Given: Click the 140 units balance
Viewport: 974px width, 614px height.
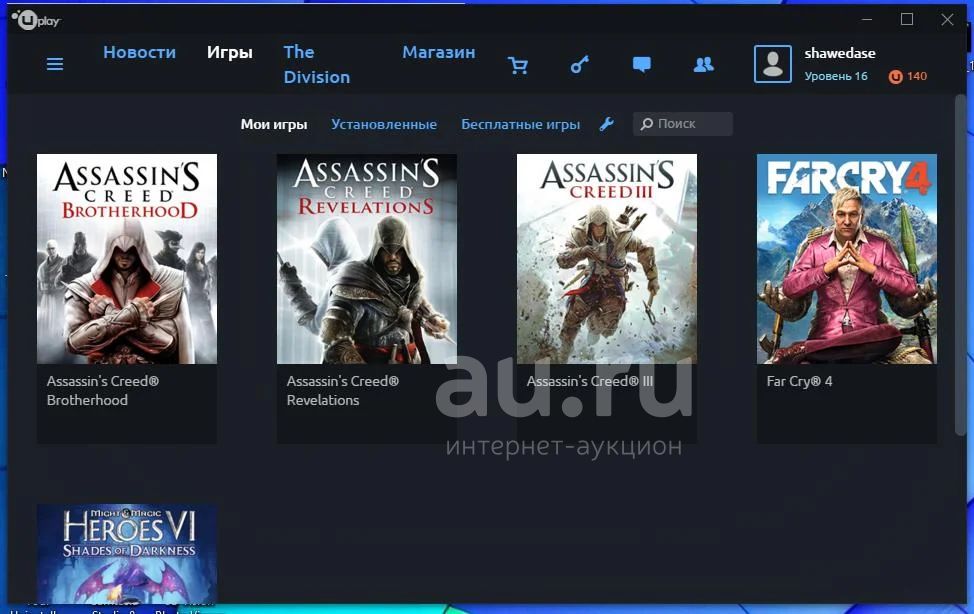Looking at the screenshot, I should coord(917,76).
